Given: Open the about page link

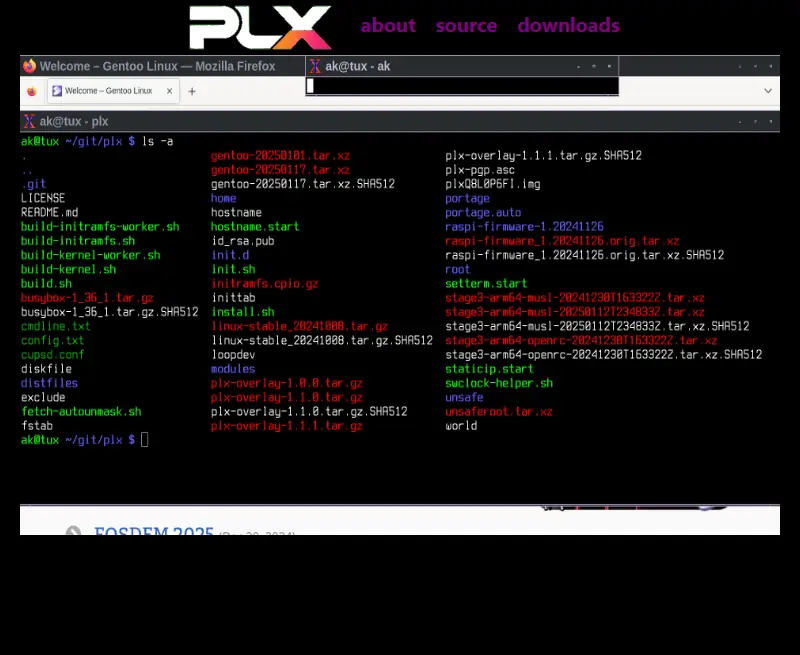Looking at the screenshot, I should pos(388,26).
